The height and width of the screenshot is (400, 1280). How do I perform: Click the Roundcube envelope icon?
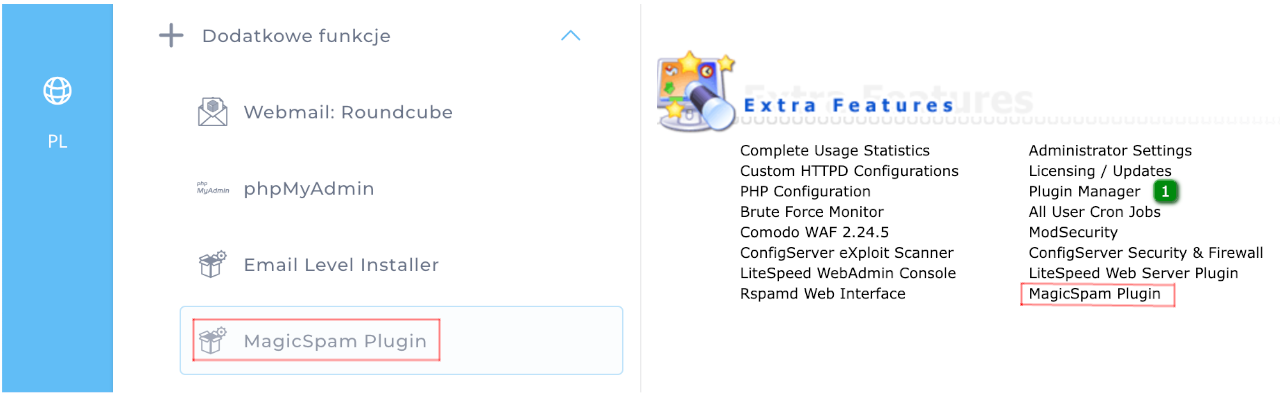pyautogui.click(x=212, y=112)
